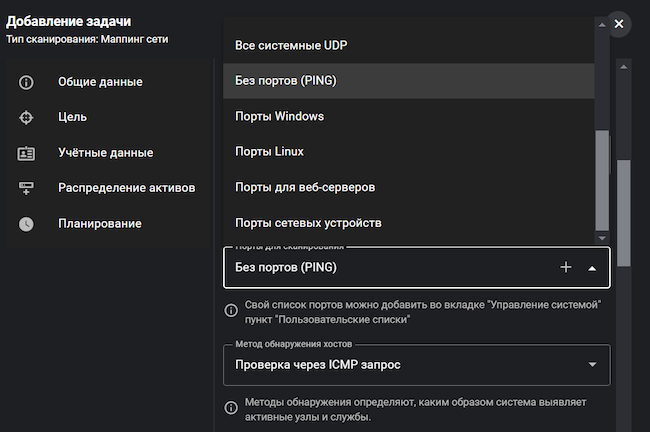Select Порты сетевых устройств option

click(x=308, y=222)
